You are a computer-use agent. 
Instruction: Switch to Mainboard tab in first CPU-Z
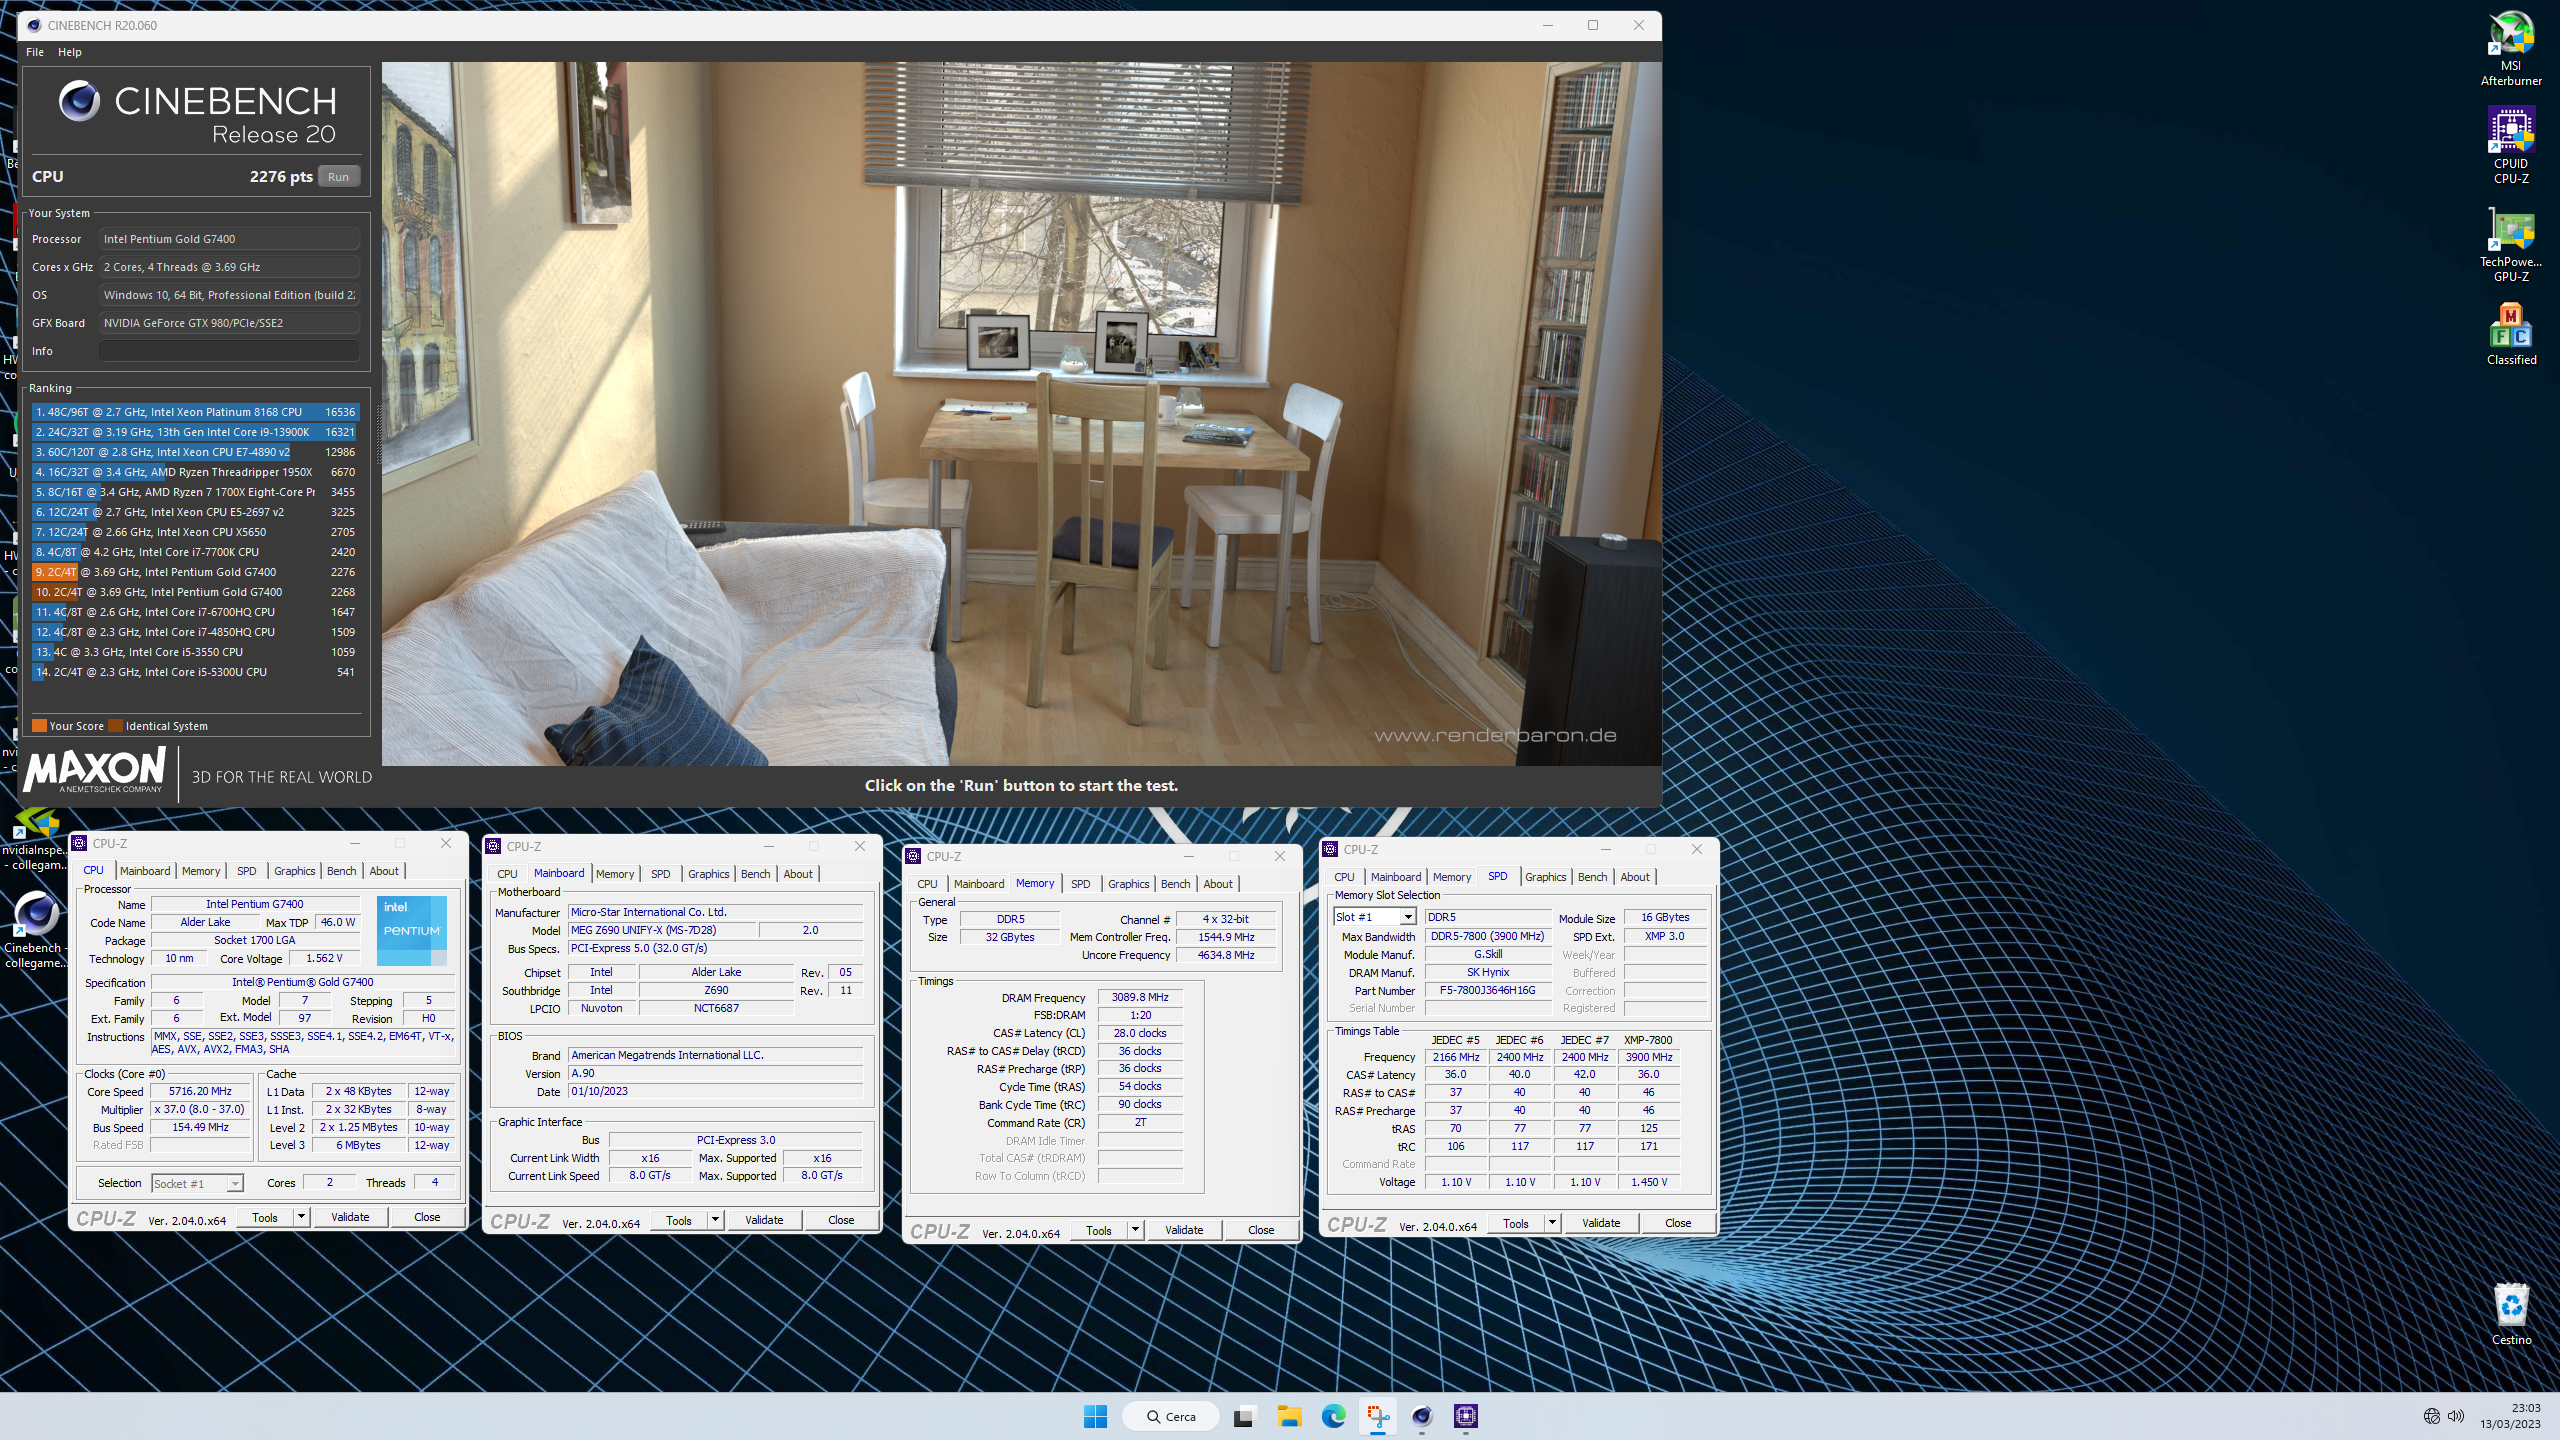click(x=145, y=871)
